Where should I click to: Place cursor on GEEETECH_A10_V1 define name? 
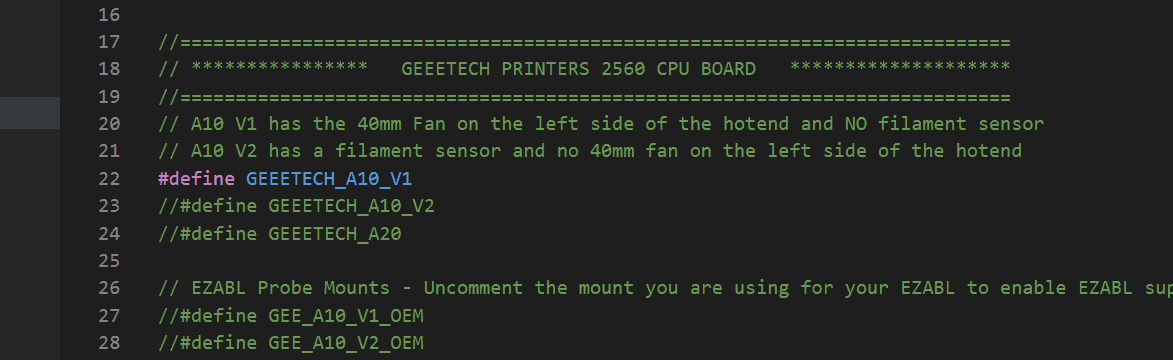[328, 179]
